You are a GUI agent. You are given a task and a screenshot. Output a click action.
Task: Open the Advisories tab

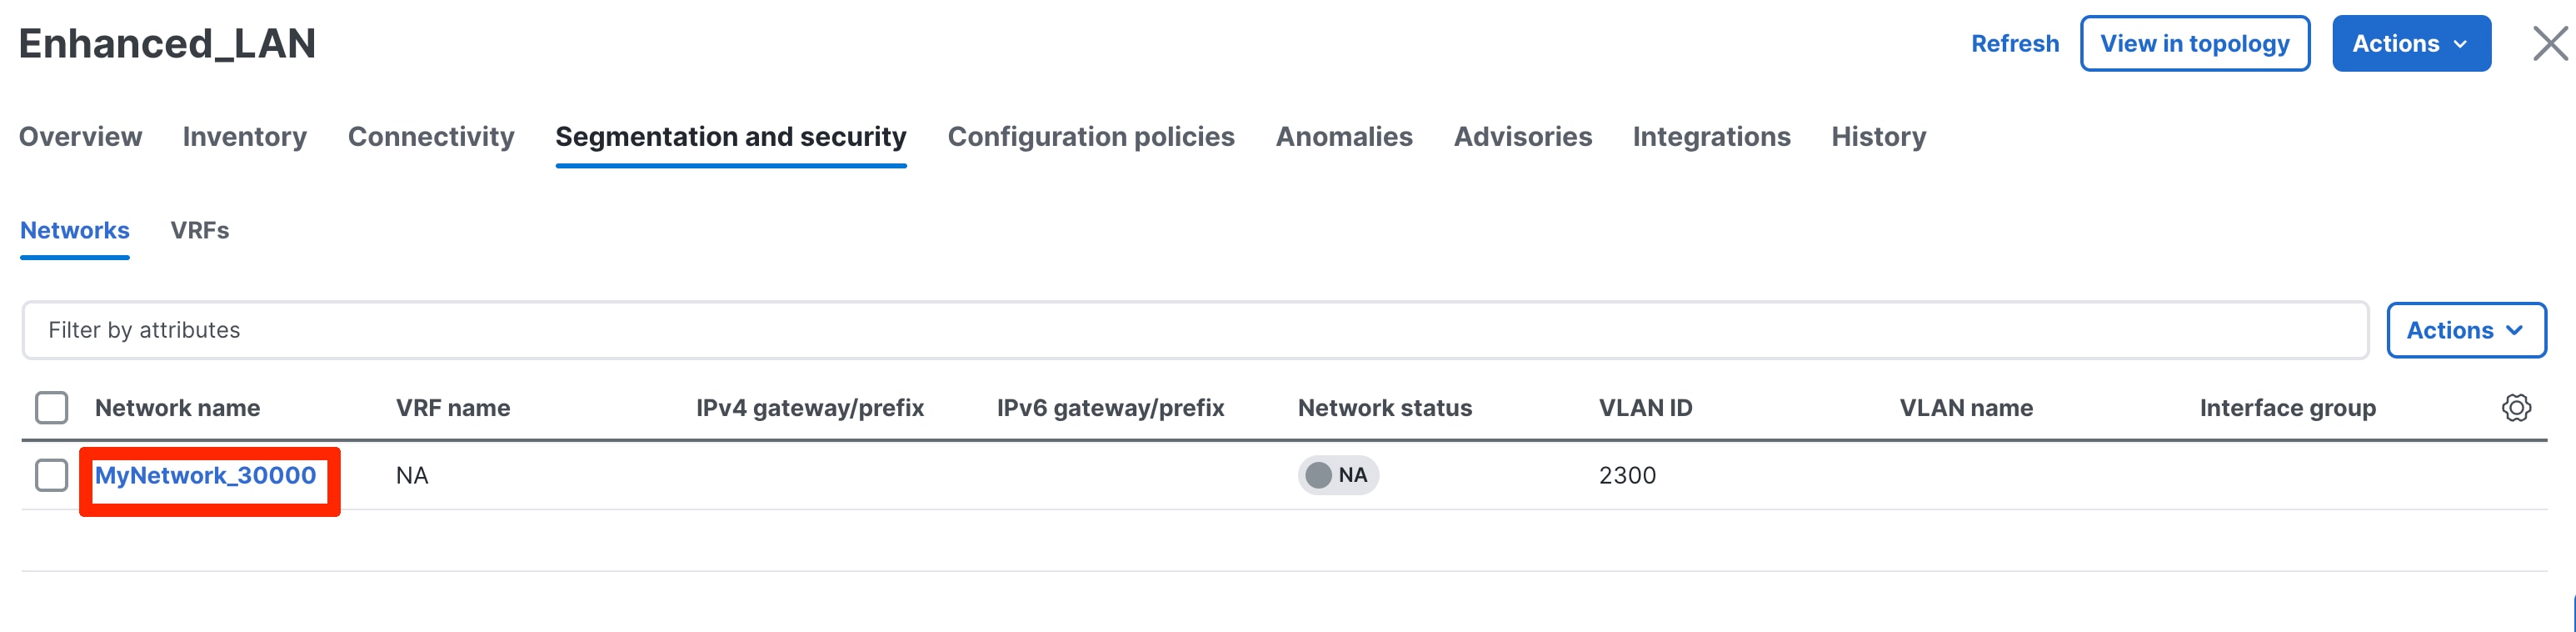(x=1522, y=137)
